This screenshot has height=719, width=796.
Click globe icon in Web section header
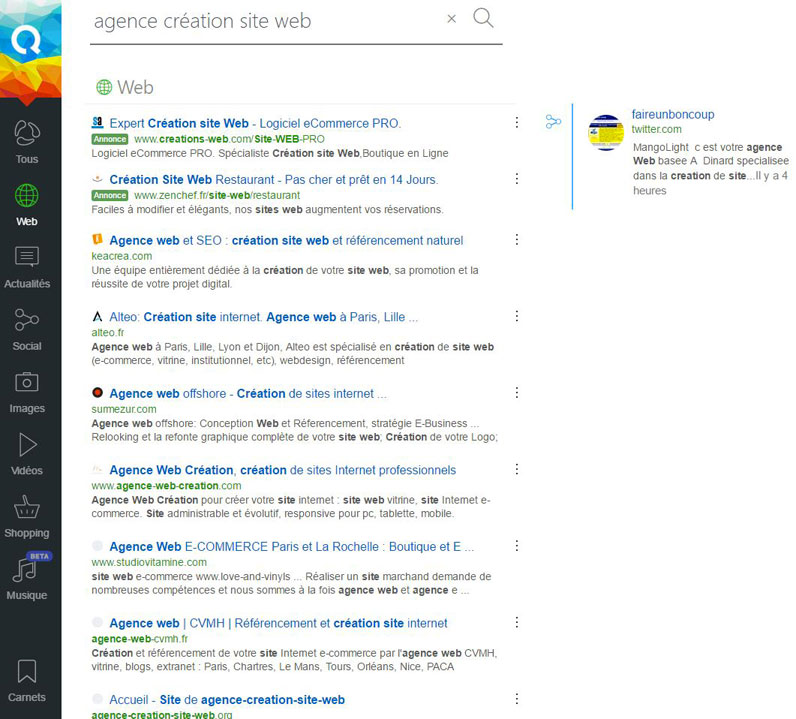point(104,87)
